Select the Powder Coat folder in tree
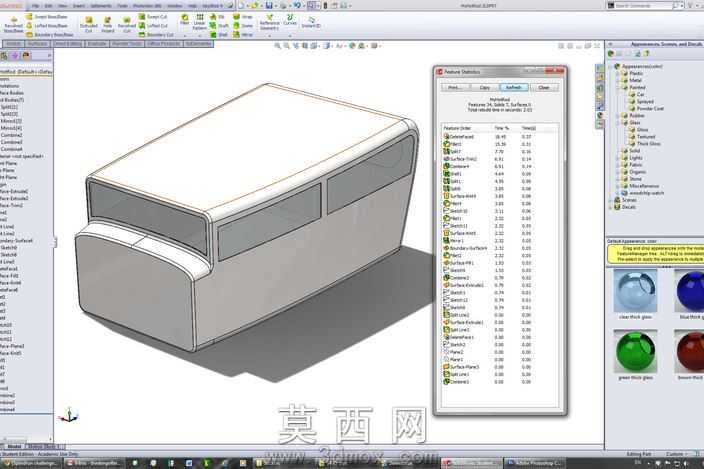 pyautogui.click(x=646, y=109)
